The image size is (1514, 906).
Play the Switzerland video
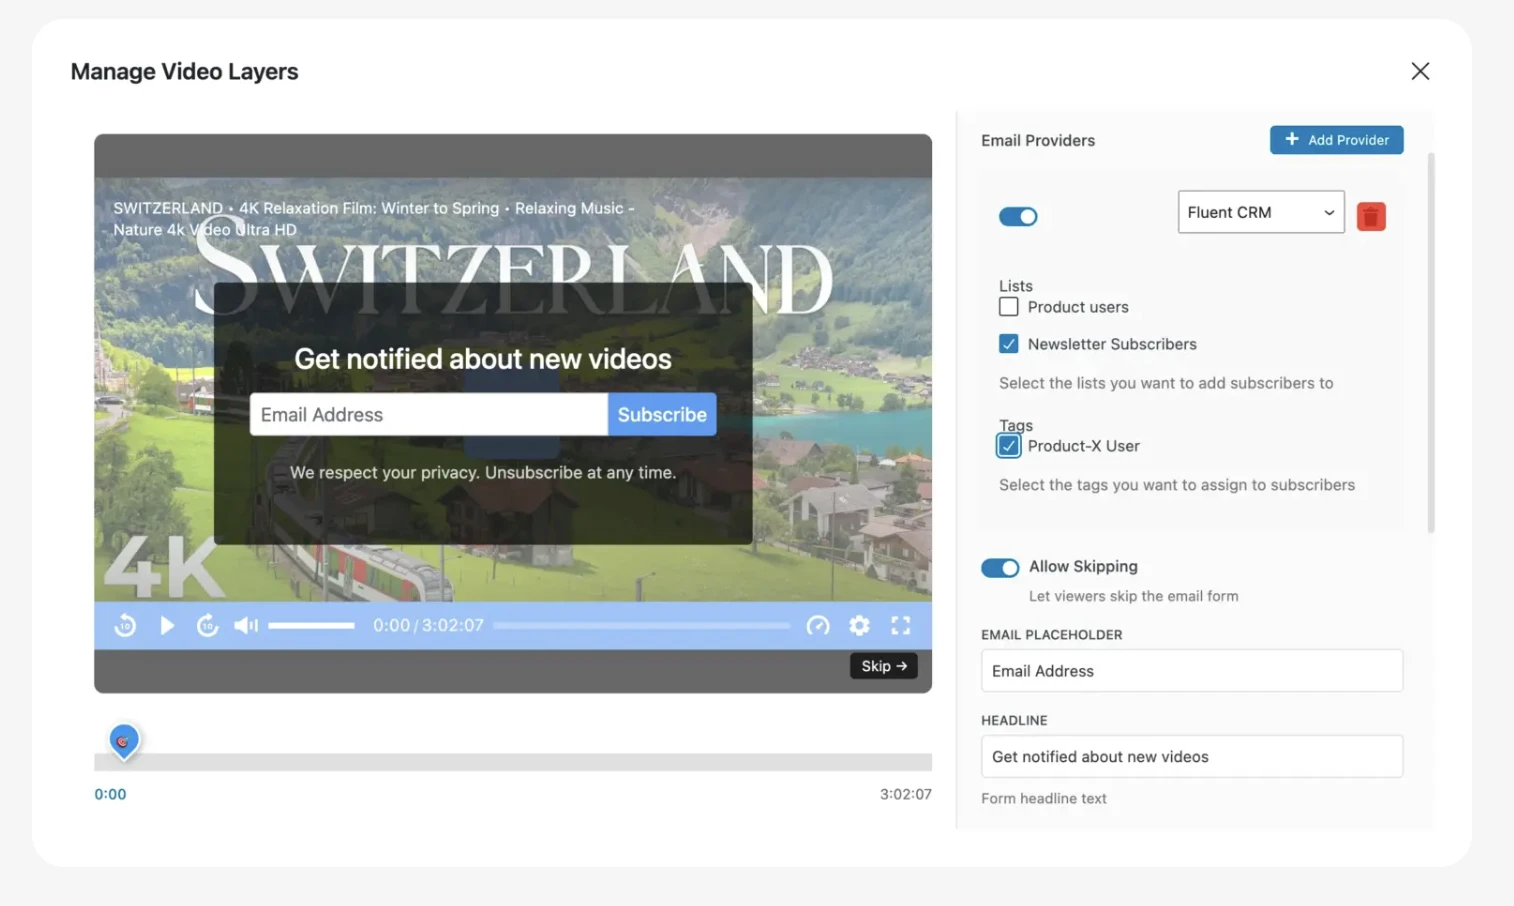(167, 626)
